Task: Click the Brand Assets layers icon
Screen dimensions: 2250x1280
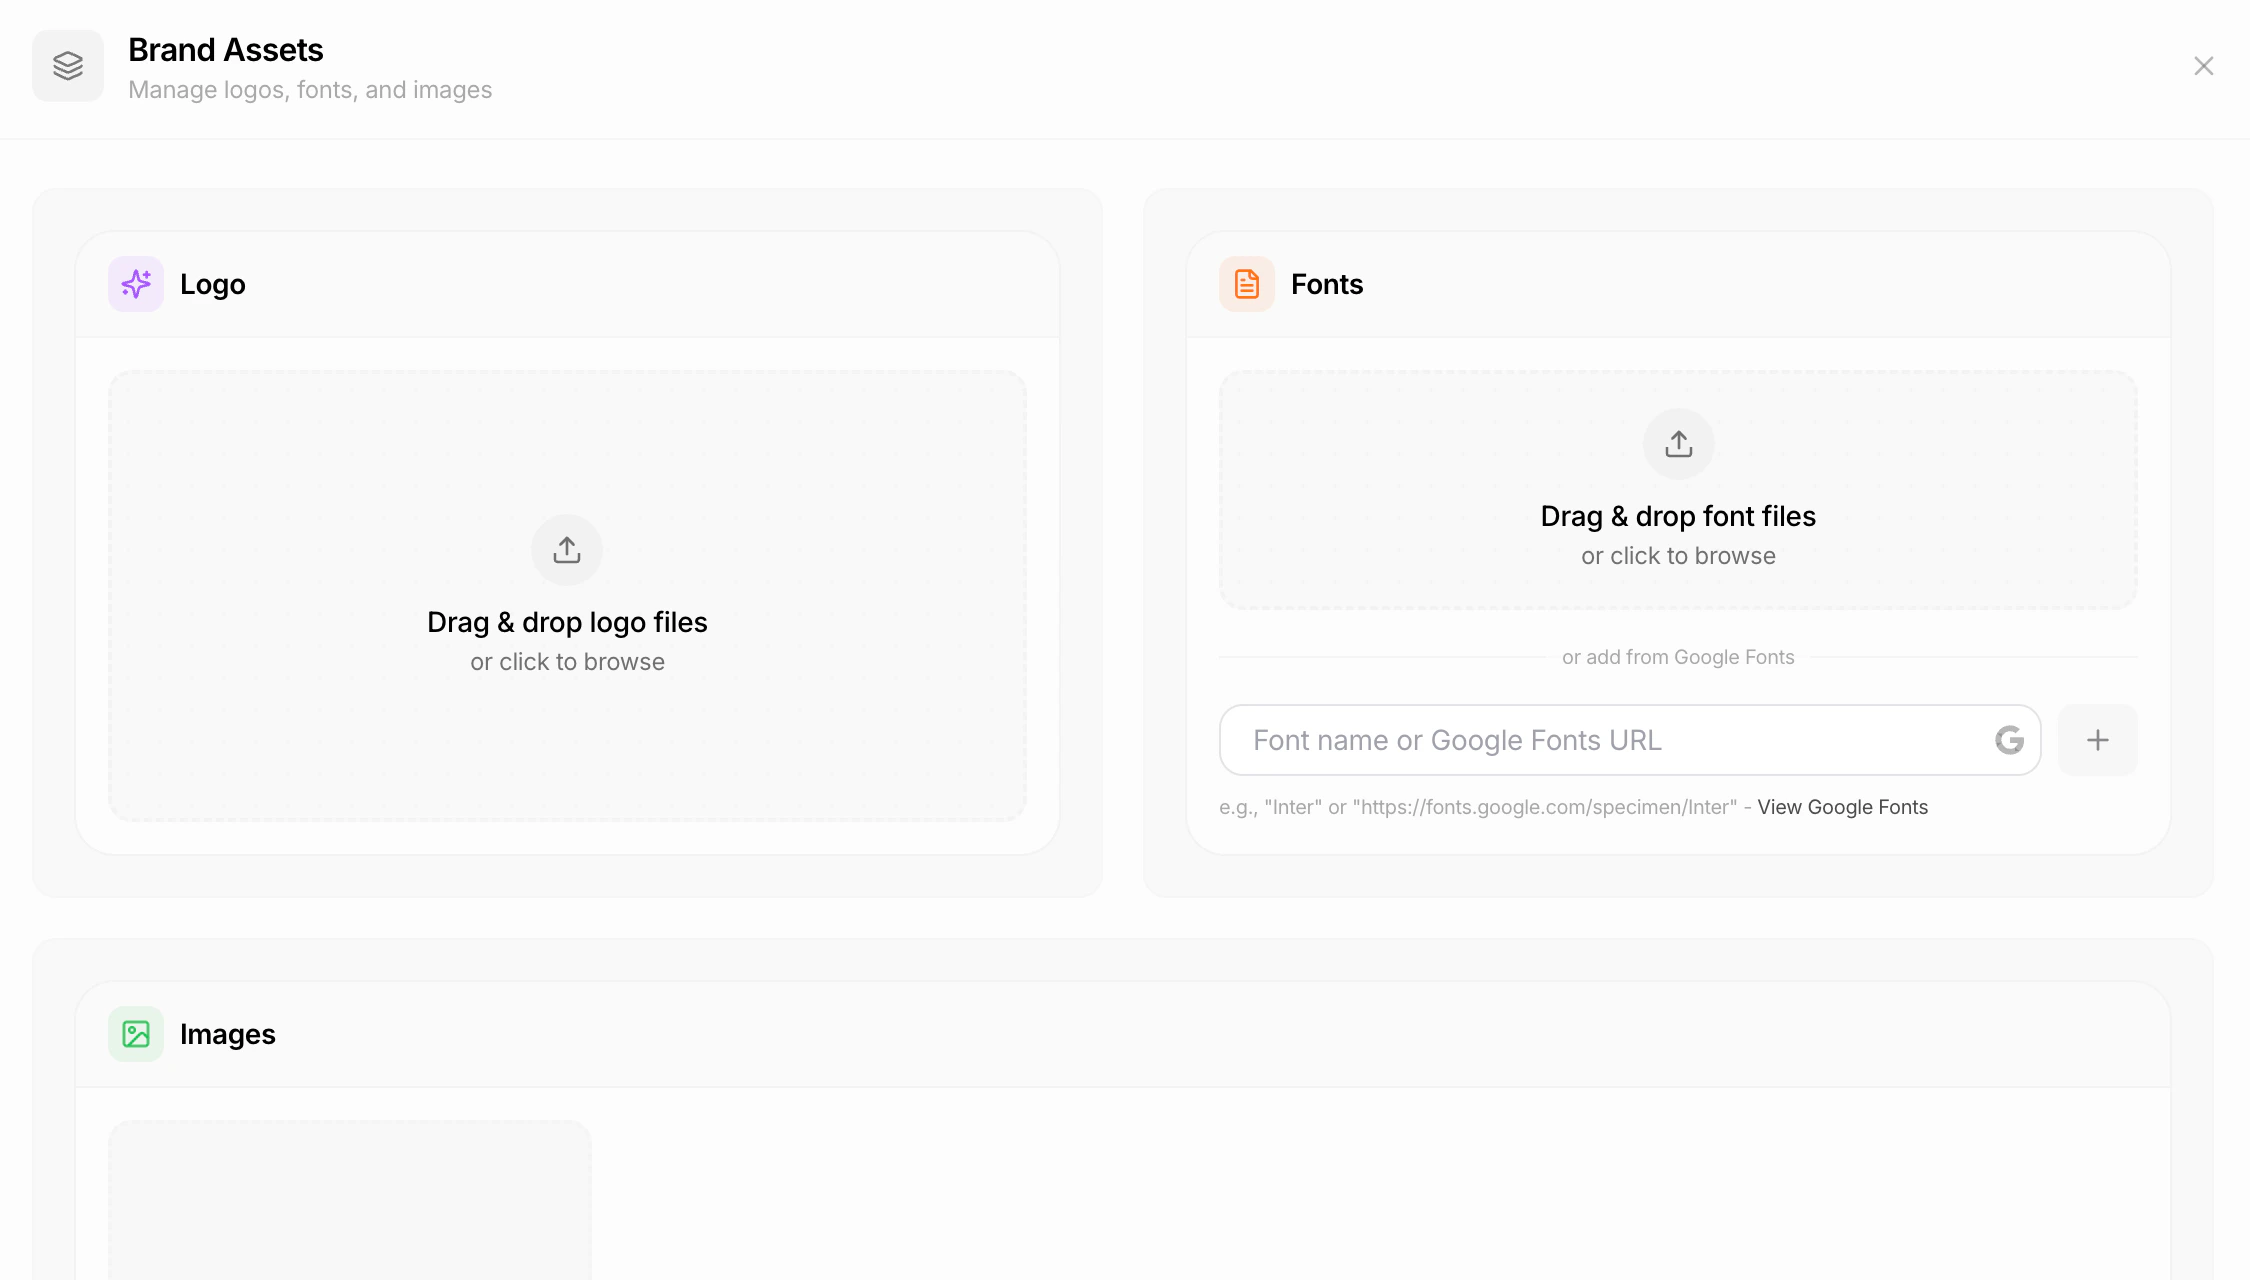Action: pyautogui.click(x=67, y=65)
